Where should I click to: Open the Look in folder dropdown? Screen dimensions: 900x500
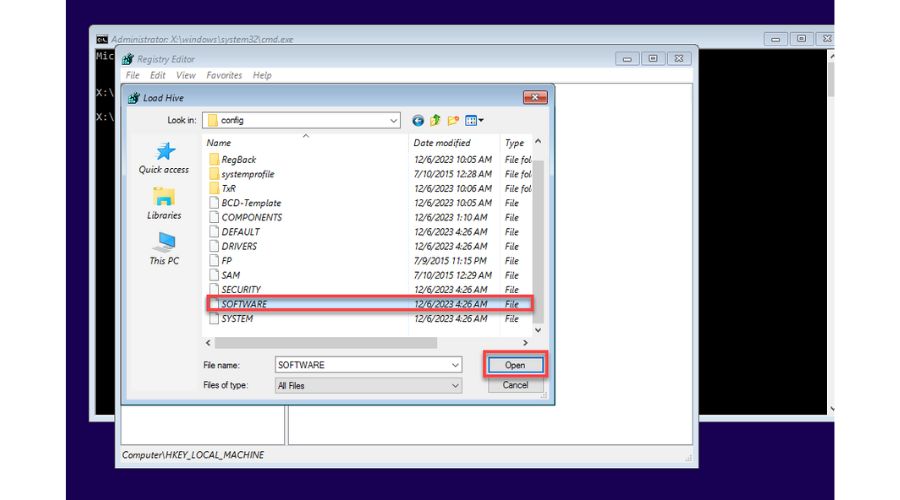[393, 121]
